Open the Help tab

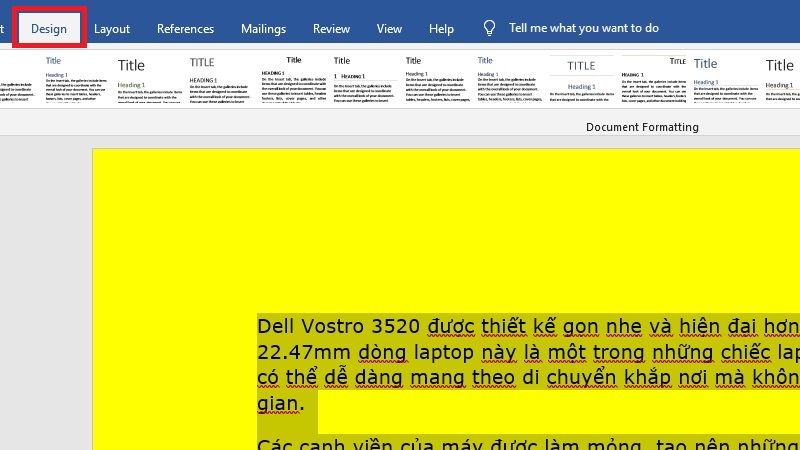click(441, 29)
